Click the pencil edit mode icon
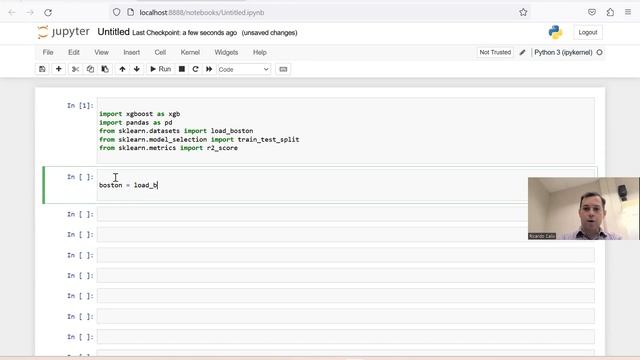640x360 pixels. coord(522,52)
